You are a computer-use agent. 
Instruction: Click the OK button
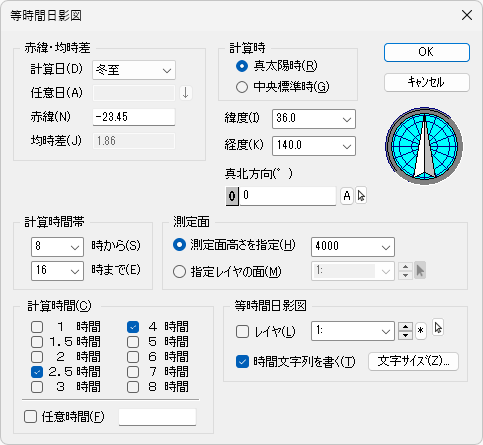[427, 52]
